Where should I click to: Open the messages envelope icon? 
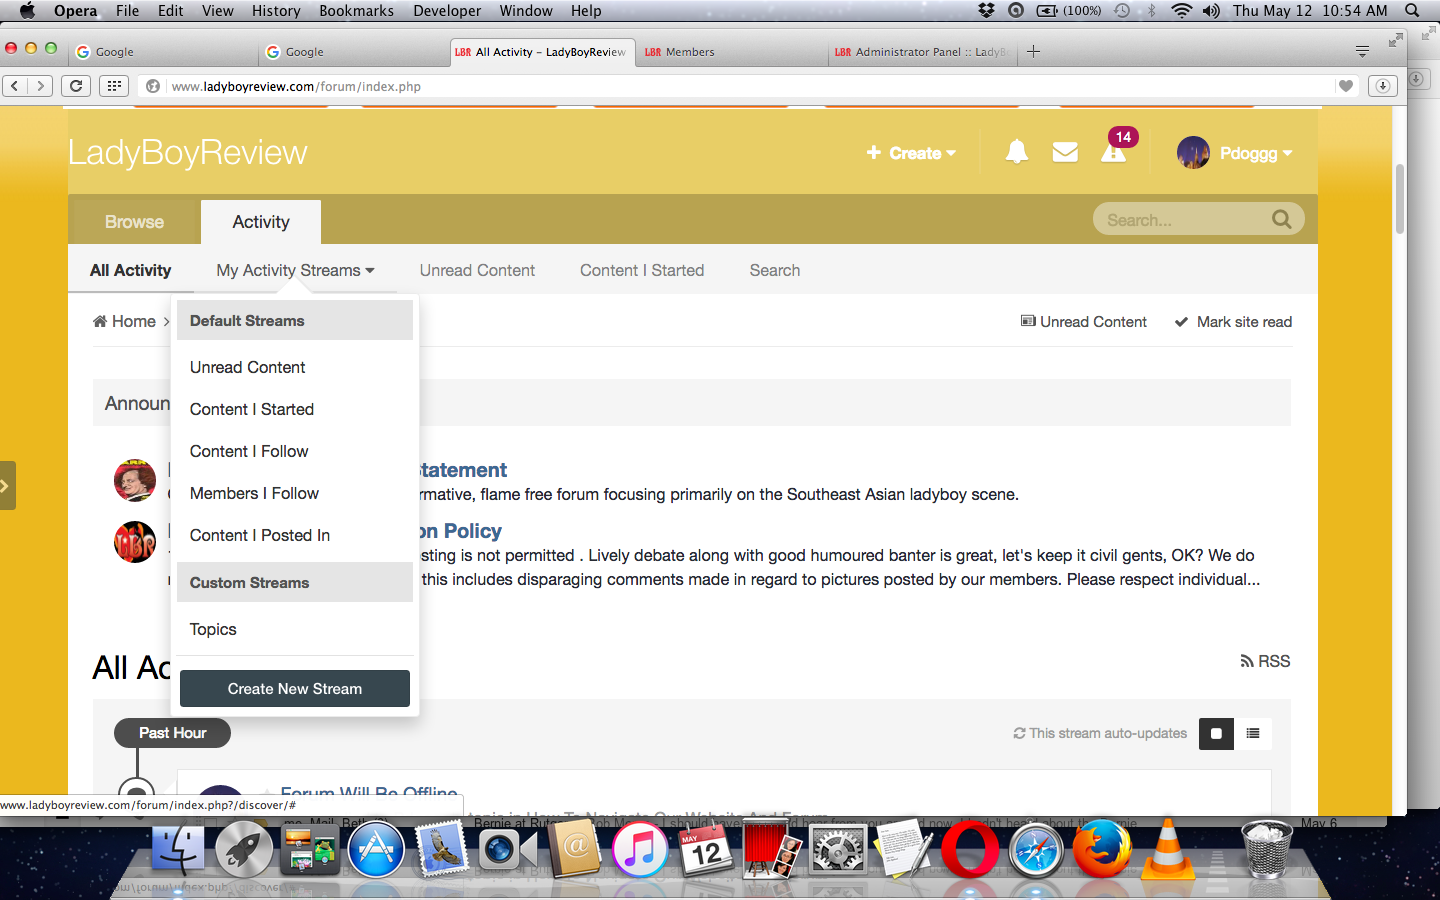tap(1065, 152)
